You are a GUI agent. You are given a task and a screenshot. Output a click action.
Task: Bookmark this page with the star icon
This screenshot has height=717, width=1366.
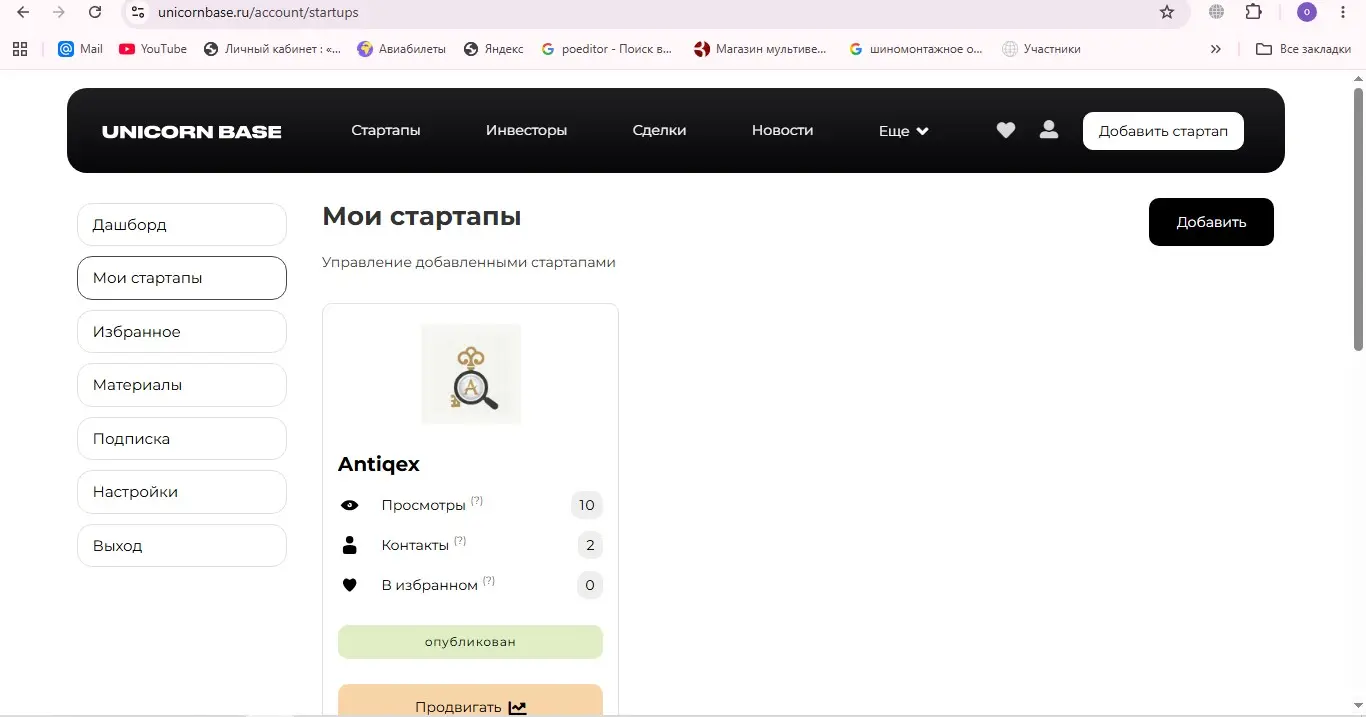[x=1167, y=12]
